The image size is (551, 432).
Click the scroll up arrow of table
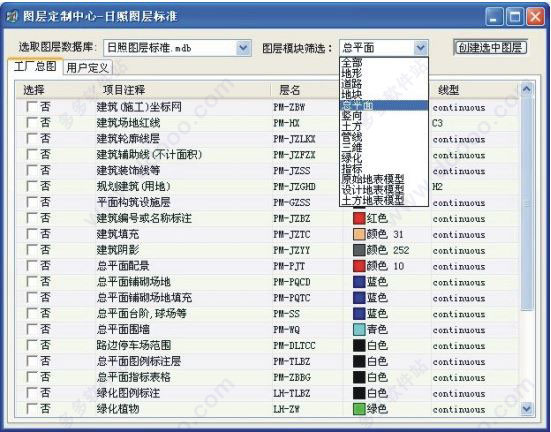tap(526, 89)
